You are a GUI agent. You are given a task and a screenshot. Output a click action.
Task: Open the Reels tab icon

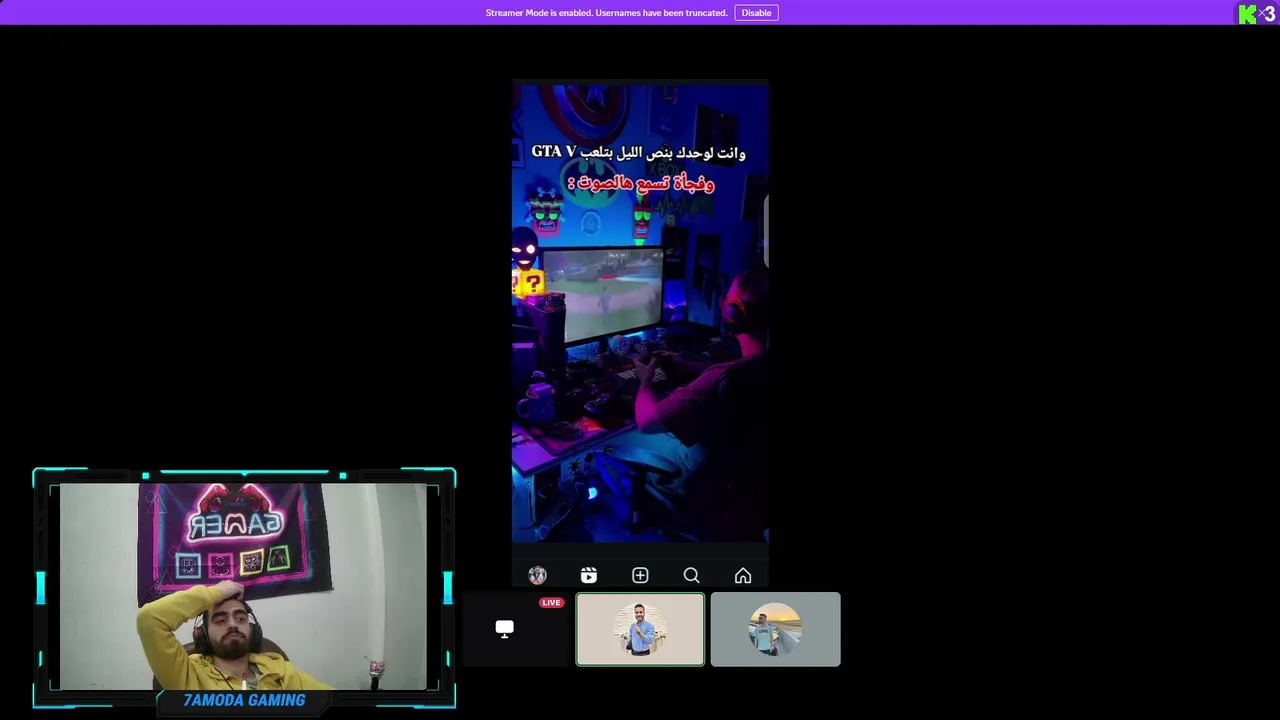click(589, 575)
